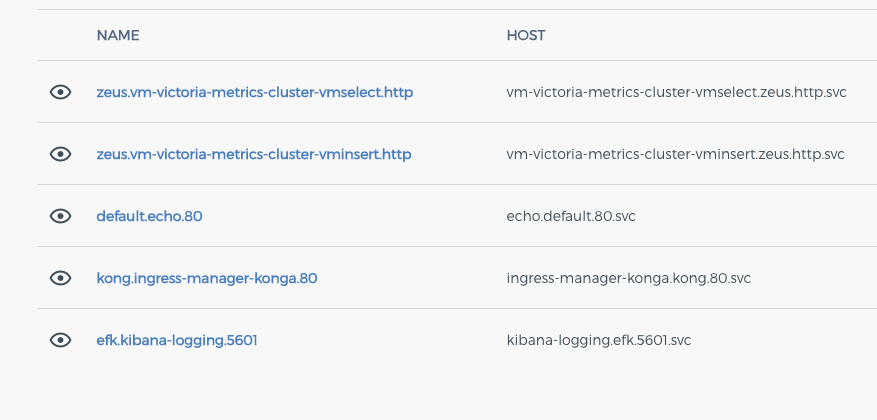Open zeus.vm-victoria-metrics-cluster-vmselect.http service link
Image resolution: width=877 pixels, height=420 pixels.
point(254,92)
